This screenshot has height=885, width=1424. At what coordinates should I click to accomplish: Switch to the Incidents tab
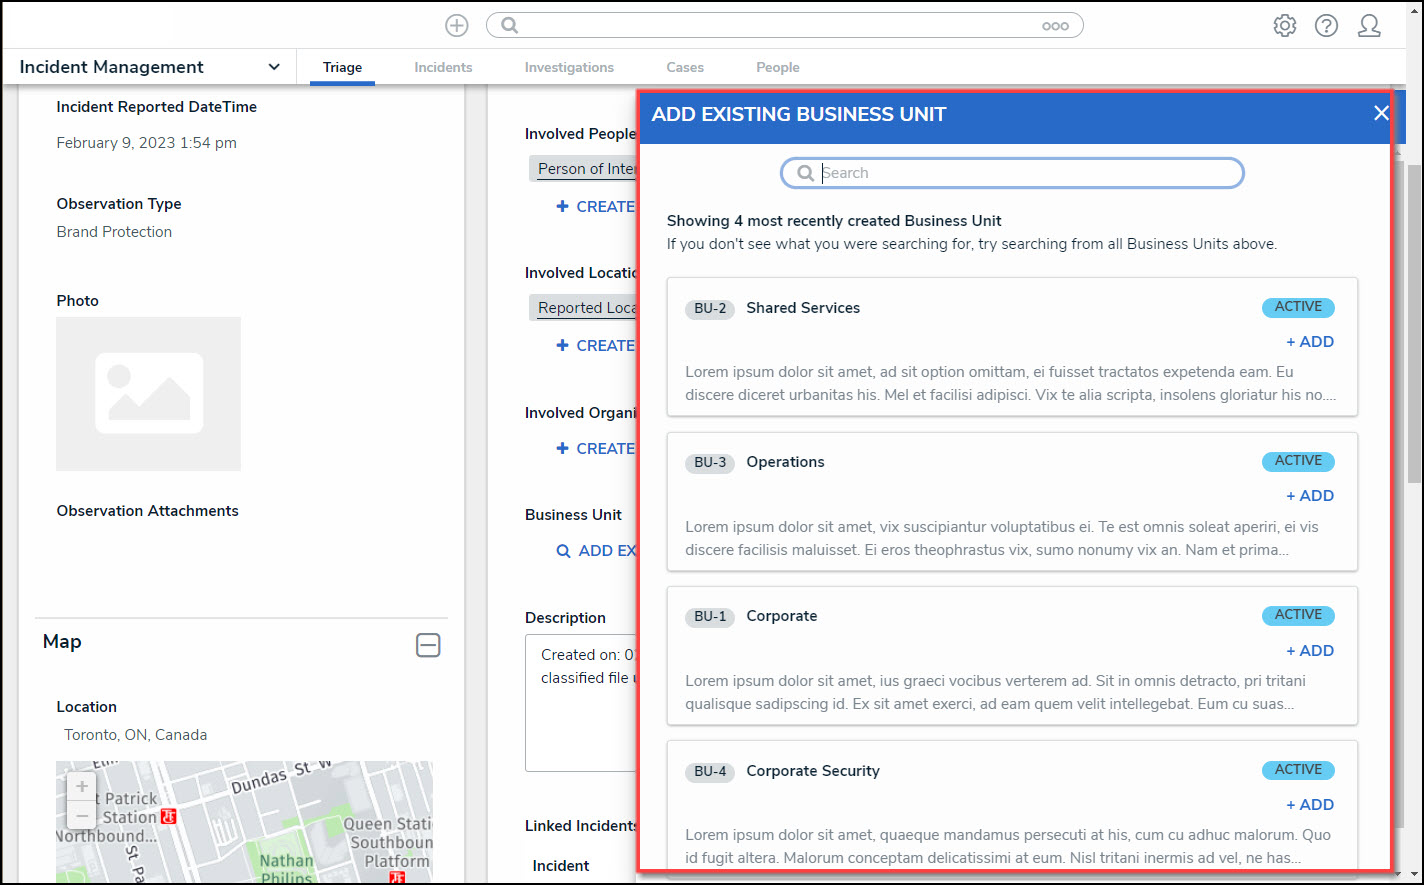443,67
